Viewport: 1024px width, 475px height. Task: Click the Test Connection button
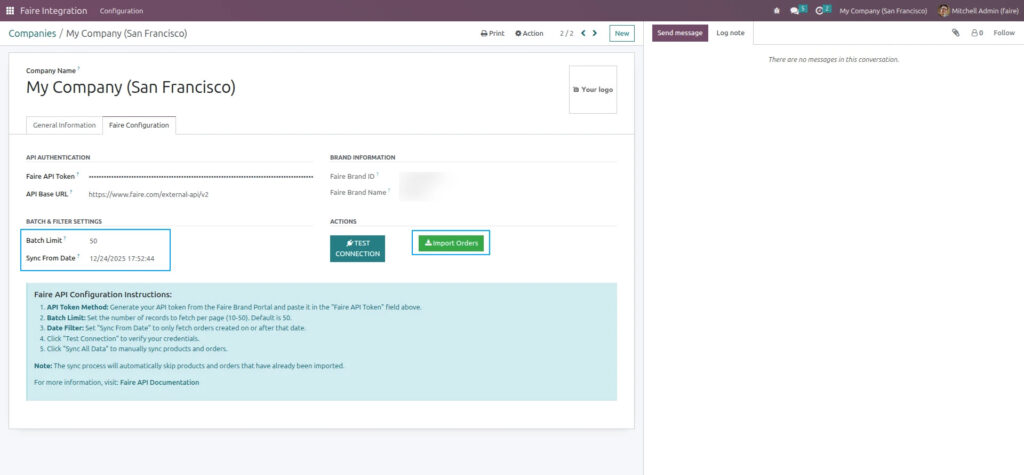pyautogui.click(x=357, y=249)
